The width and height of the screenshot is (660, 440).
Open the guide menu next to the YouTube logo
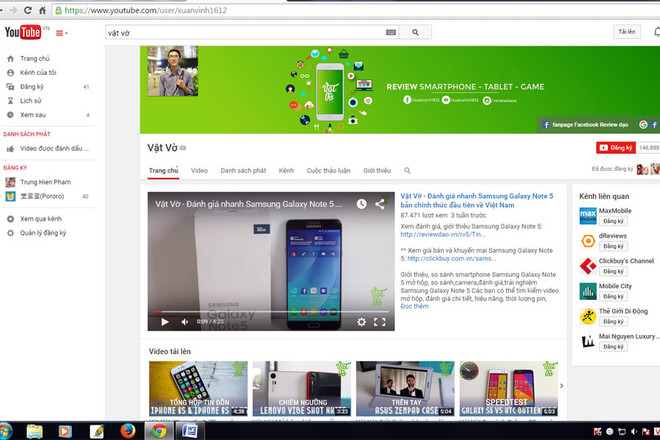(x=61, y=33)
